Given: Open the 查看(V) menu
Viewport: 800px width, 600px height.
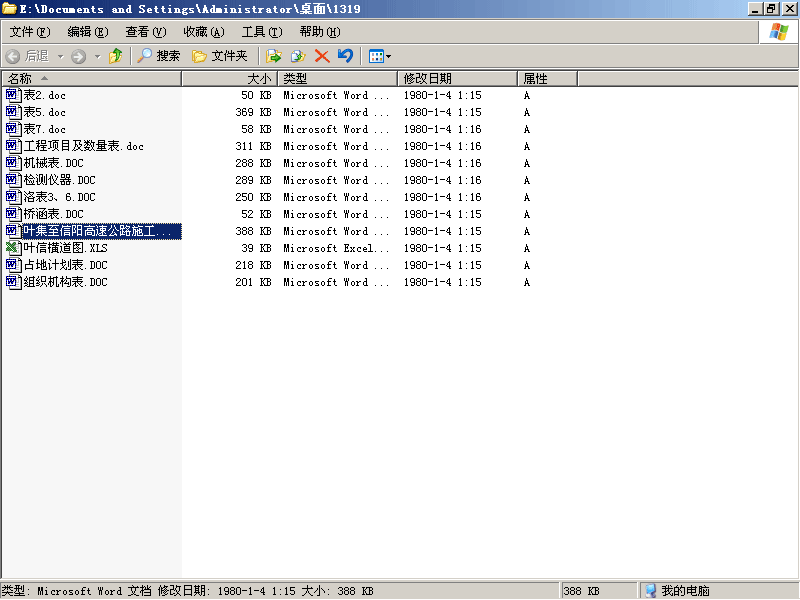Looking at the screenshot, I should tap(146, 32).
